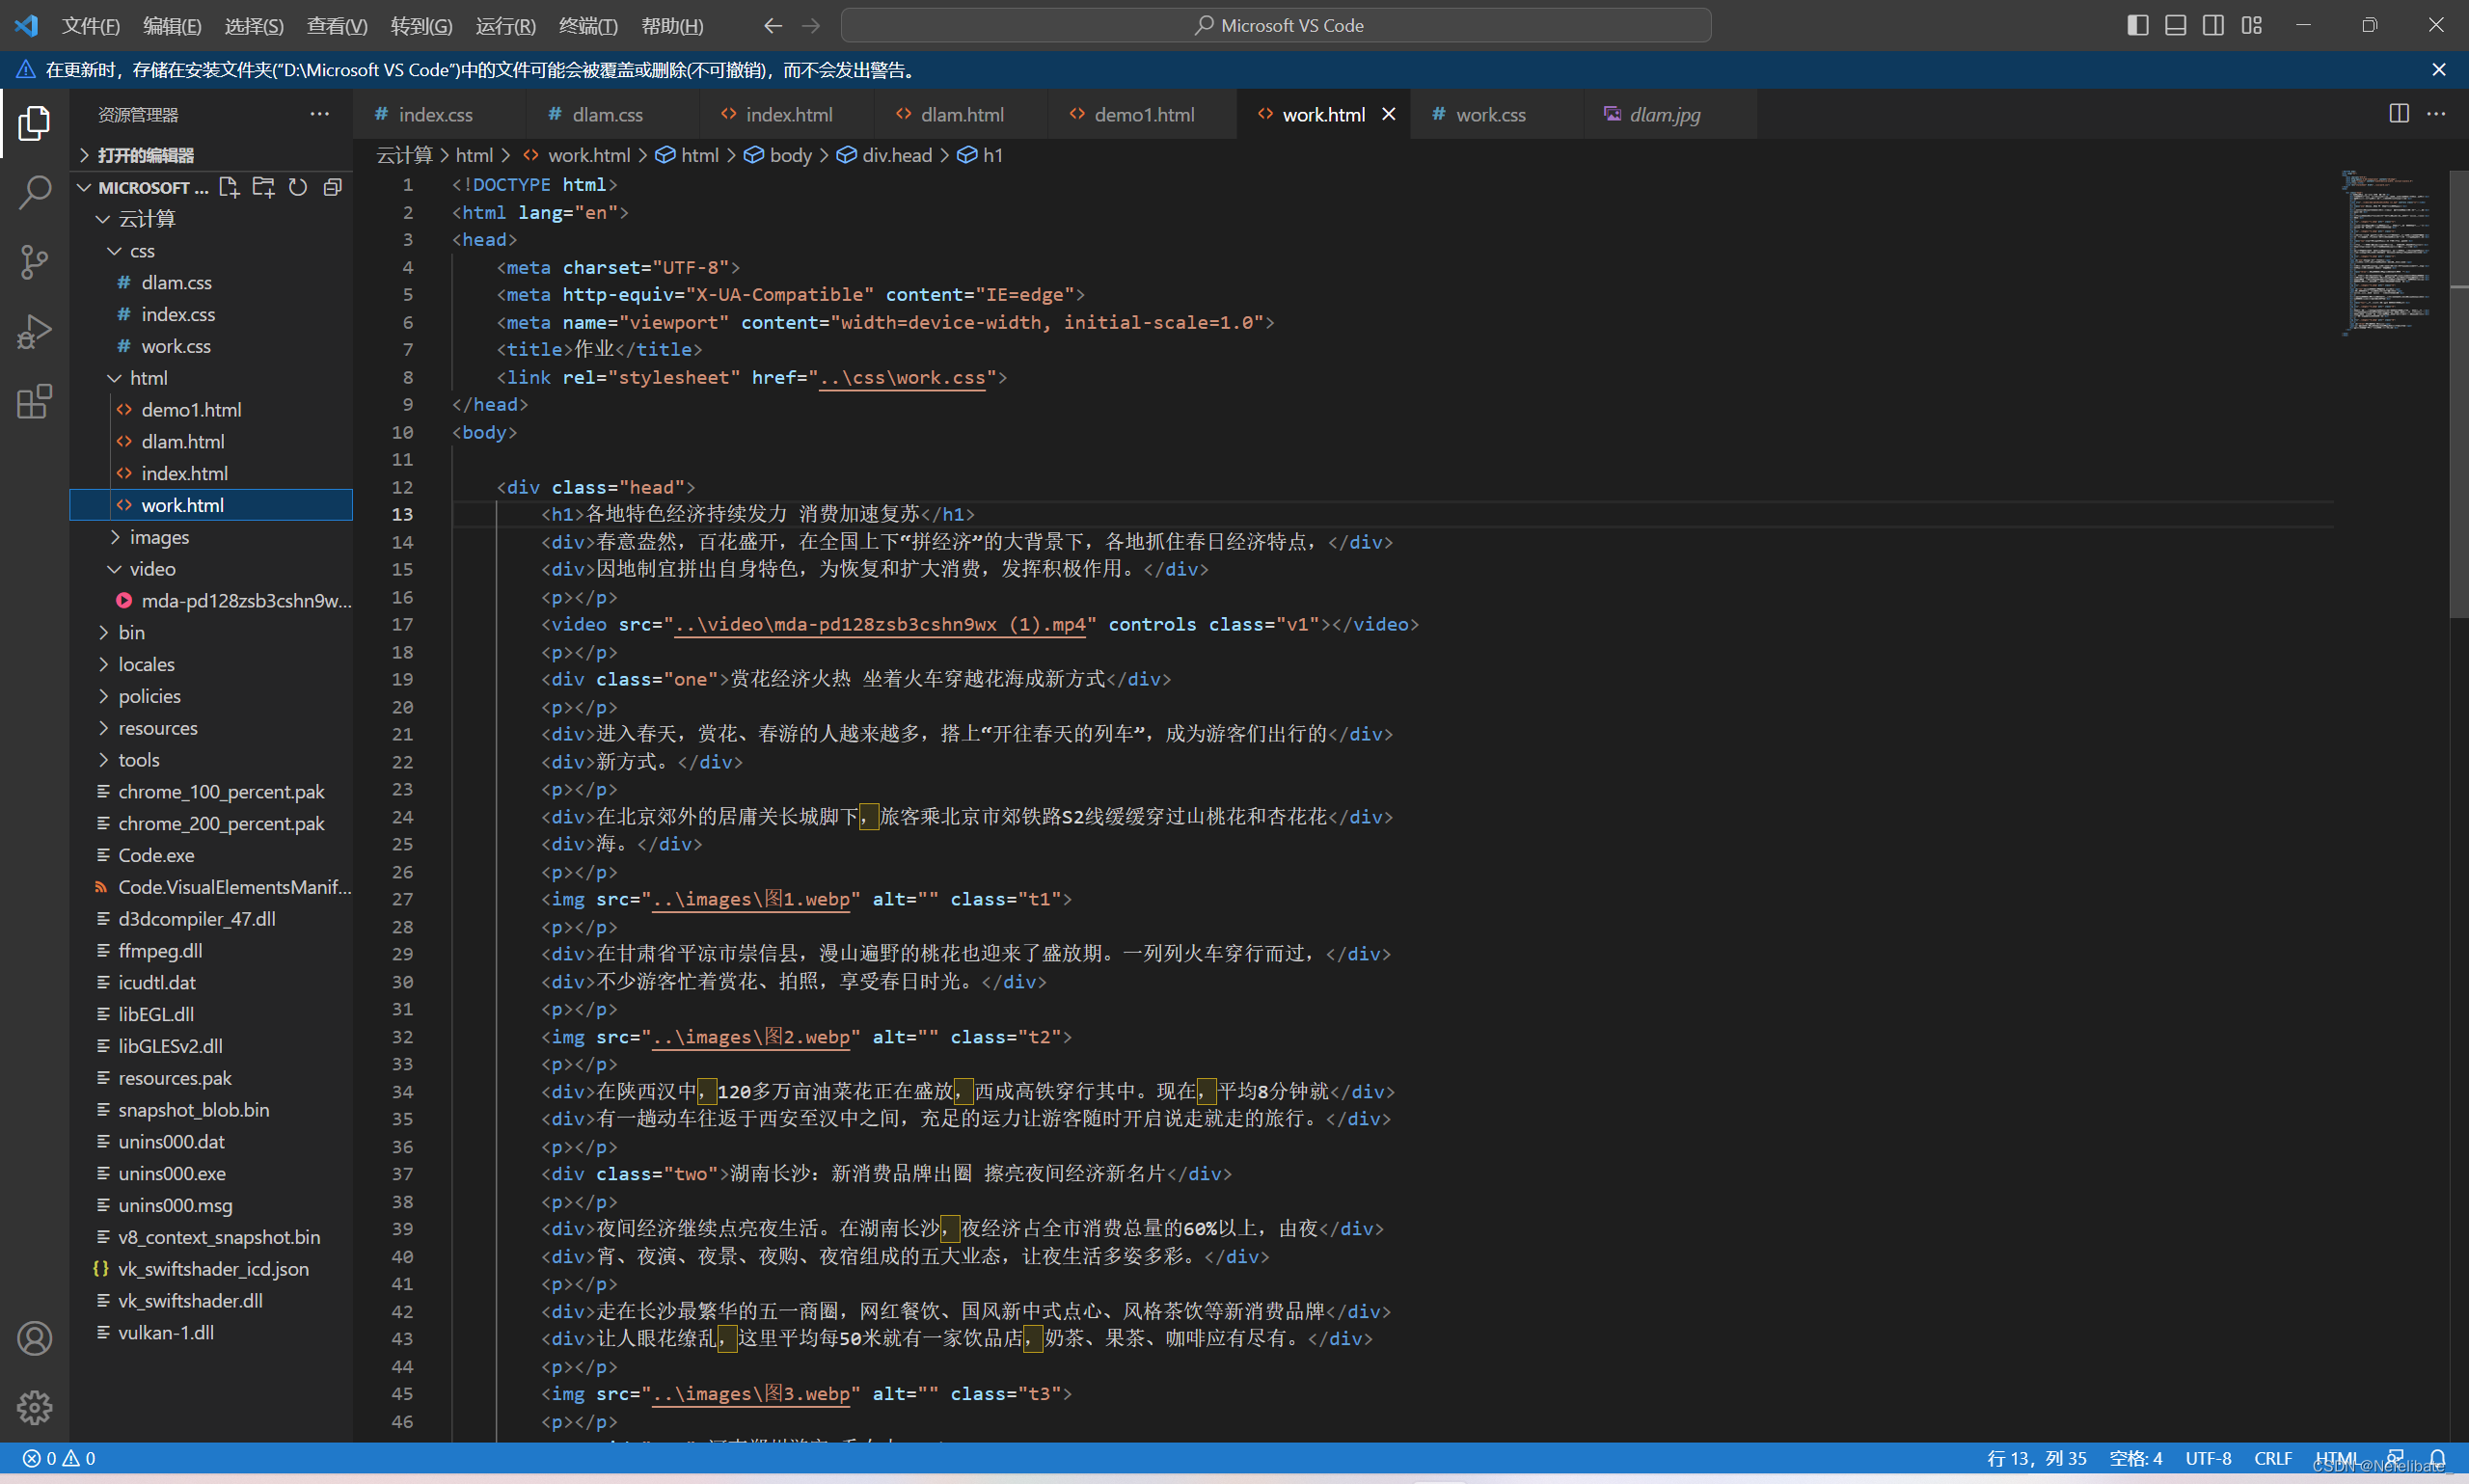2469x1484 pixels.
Task: Open index.html in the file tree
Action: (x=211, y=473)
